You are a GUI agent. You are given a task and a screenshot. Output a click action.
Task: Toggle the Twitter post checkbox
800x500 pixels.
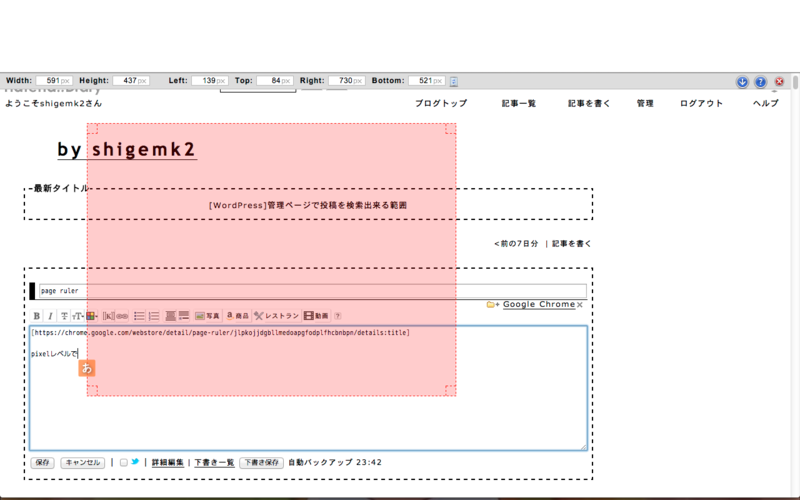[x=123, y=463]
